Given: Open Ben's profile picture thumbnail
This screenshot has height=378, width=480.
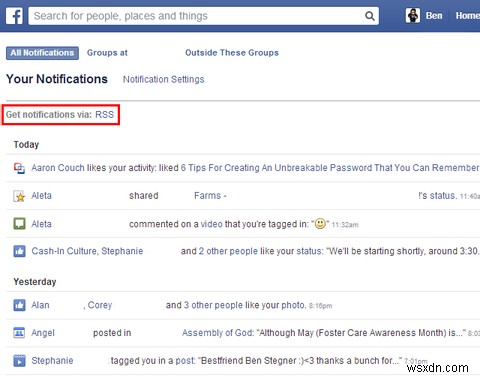Looking at the screenshot, I should coord(413,15).
